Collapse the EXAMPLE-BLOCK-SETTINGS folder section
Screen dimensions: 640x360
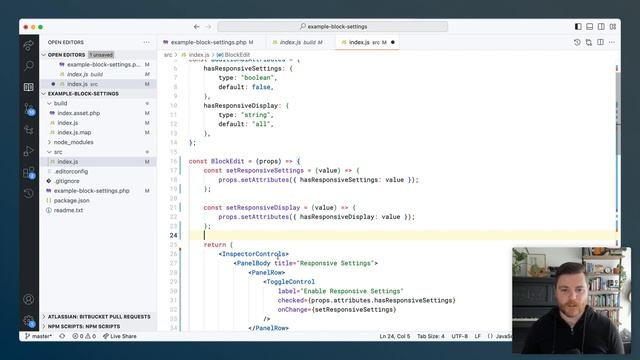(x=44, y=93)
